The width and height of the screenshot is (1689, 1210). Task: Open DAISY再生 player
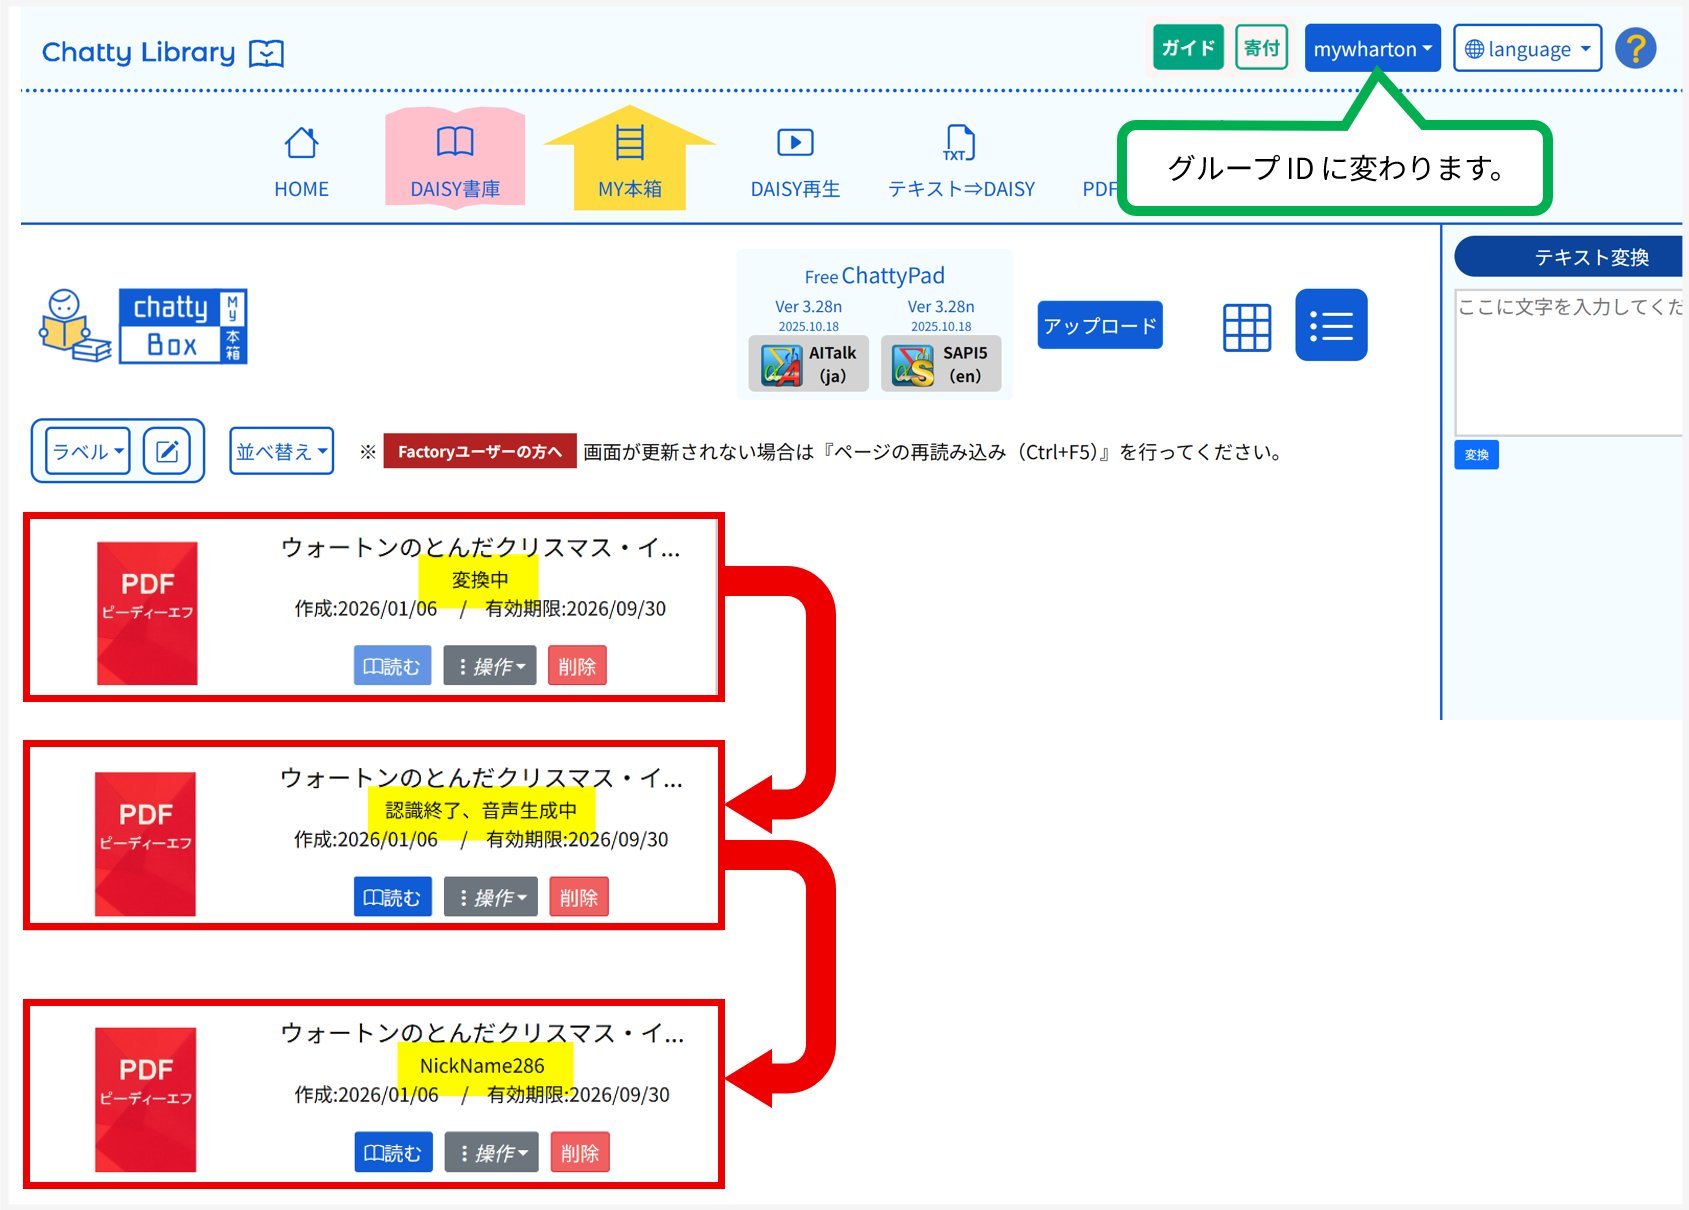pos(795,162)
